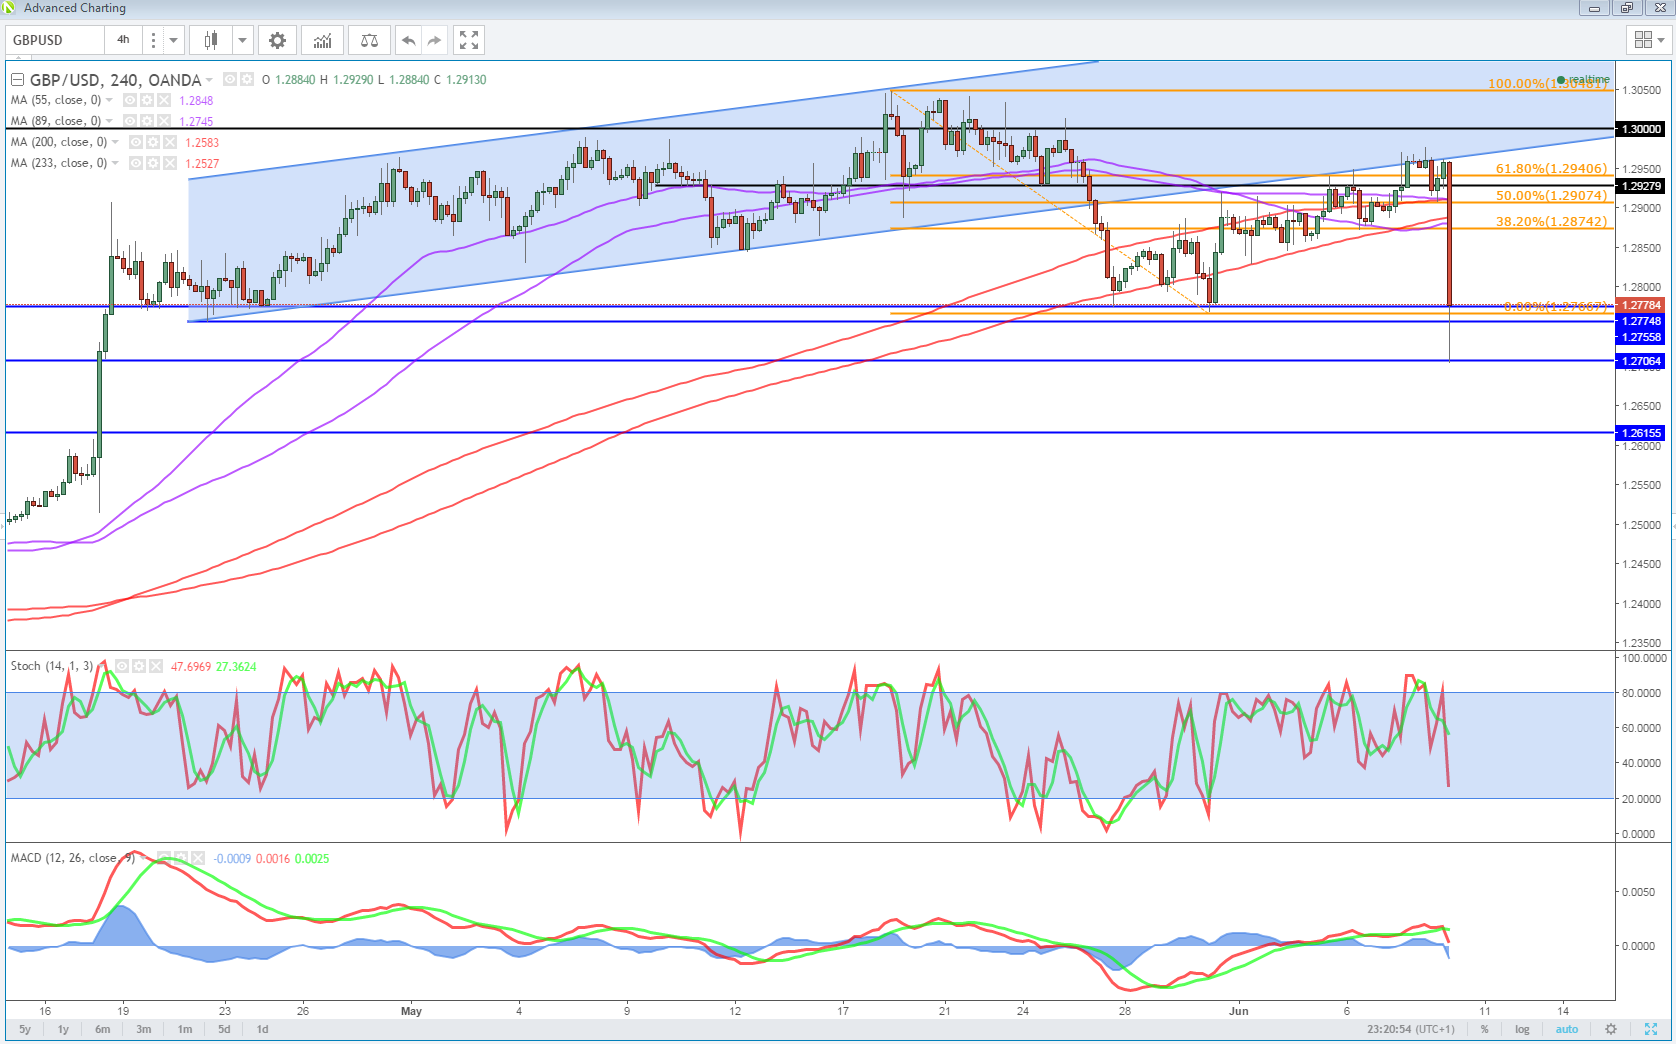Undo the last chart action
The image size is (1676, 1044).
(x=408, y=40)
